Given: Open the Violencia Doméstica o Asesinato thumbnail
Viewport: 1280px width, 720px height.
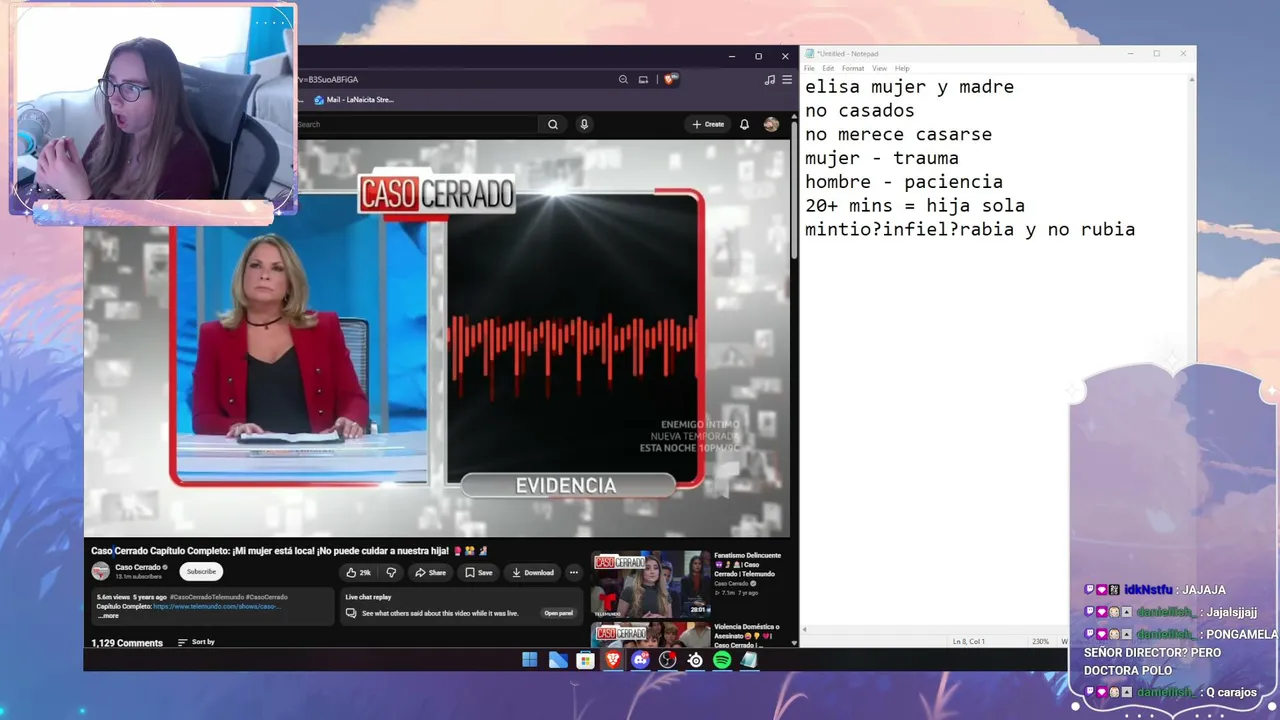Looking at the screenshot, I should pos(650,634).
